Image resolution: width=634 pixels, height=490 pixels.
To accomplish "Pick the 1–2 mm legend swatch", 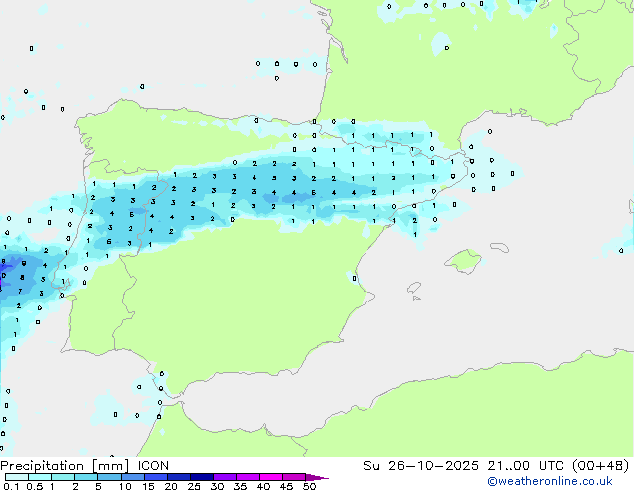I will (x=63, y=477).
